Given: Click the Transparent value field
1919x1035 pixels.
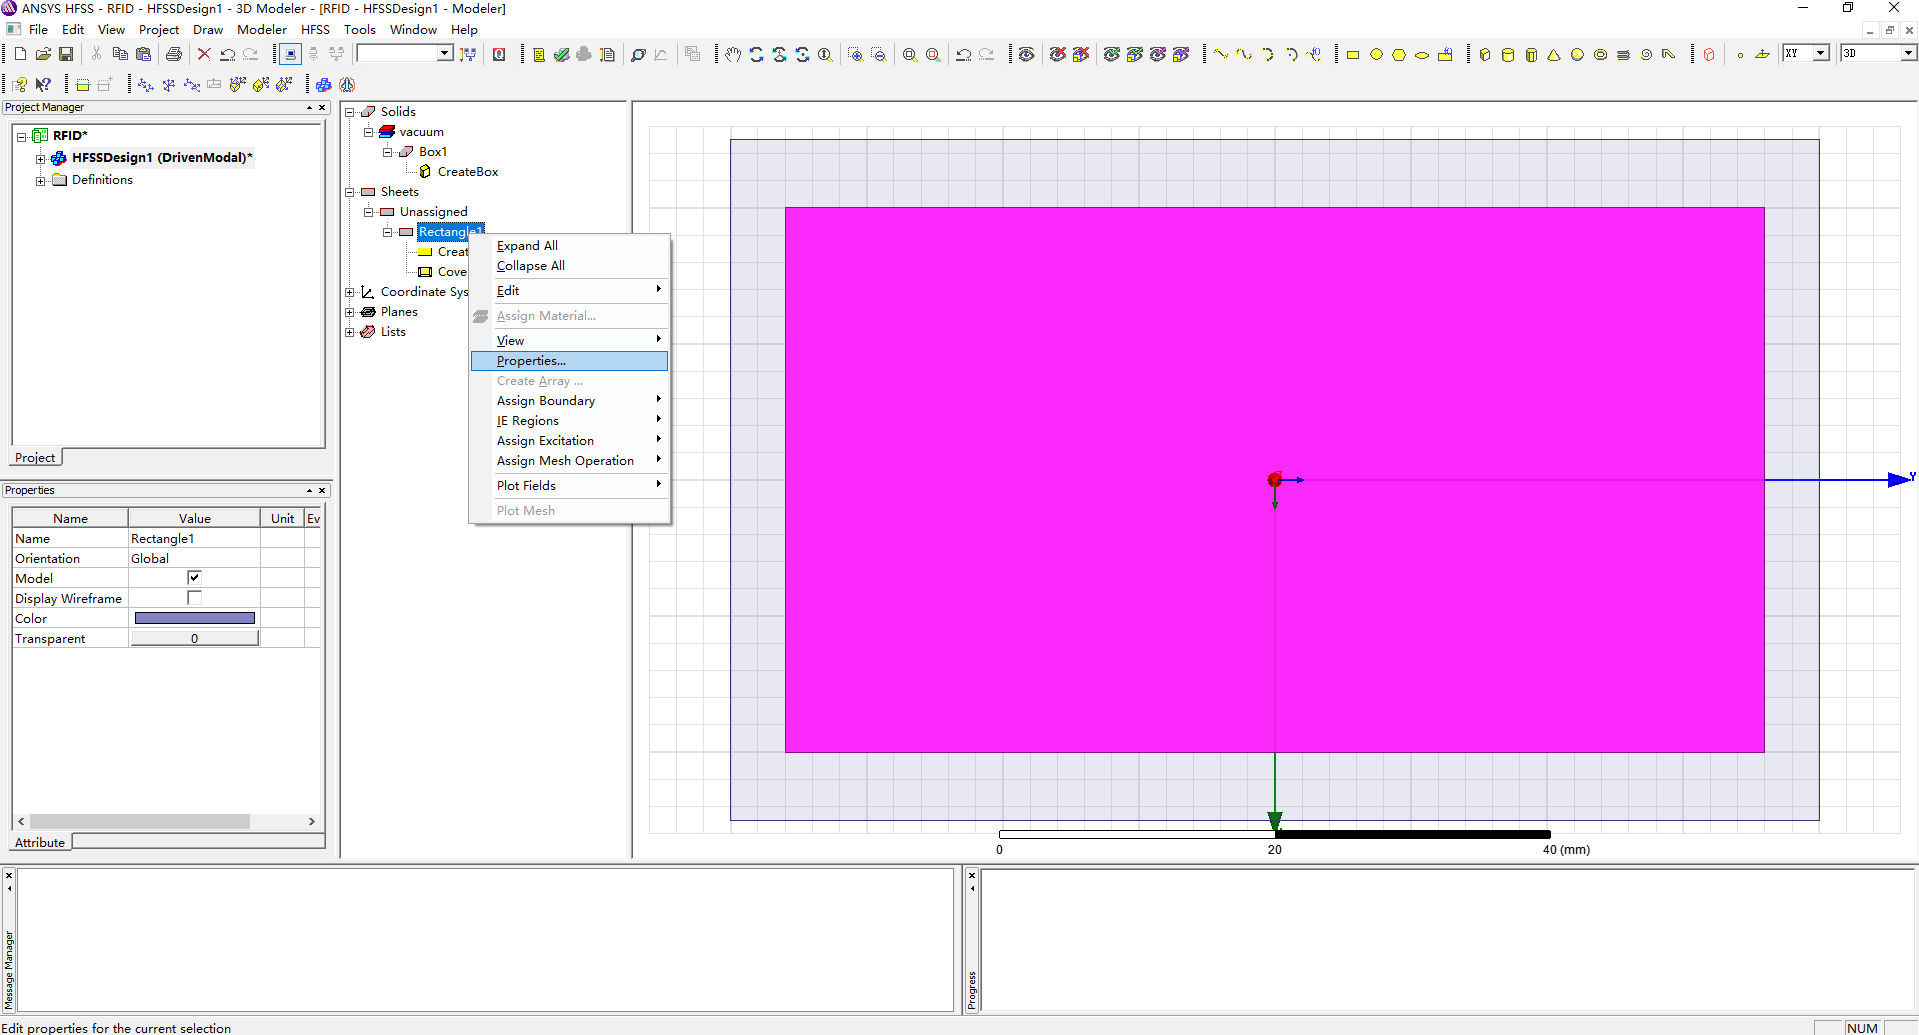Looking at the screenshot, I should tap(194, 638).
